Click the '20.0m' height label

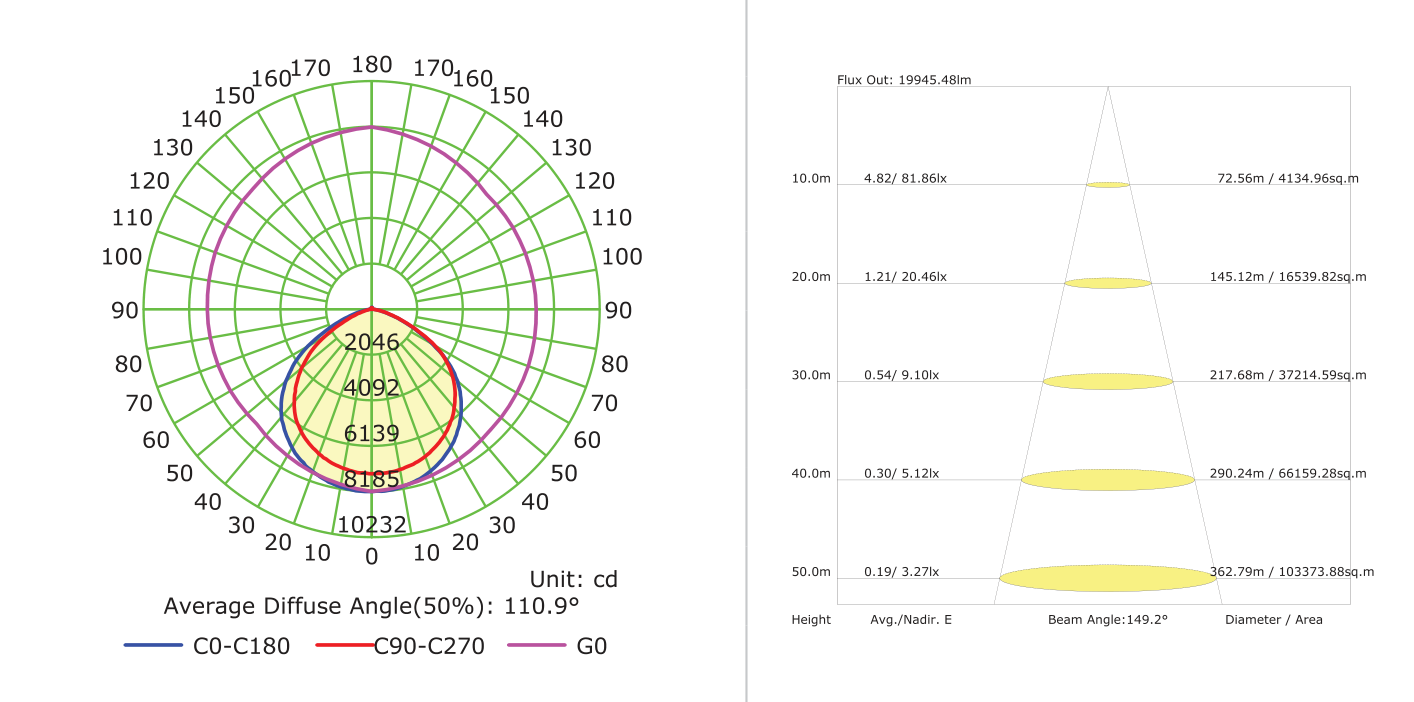click(811, 276)
